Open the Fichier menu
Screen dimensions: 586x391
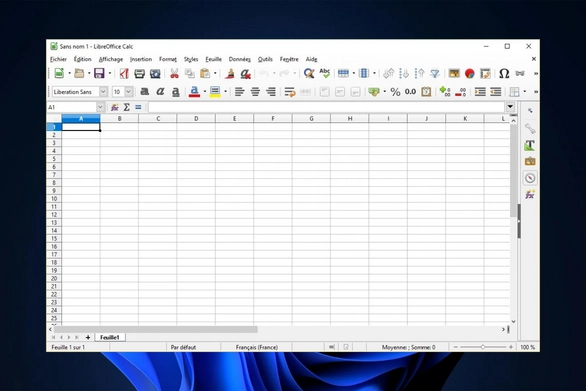(58, 59)
